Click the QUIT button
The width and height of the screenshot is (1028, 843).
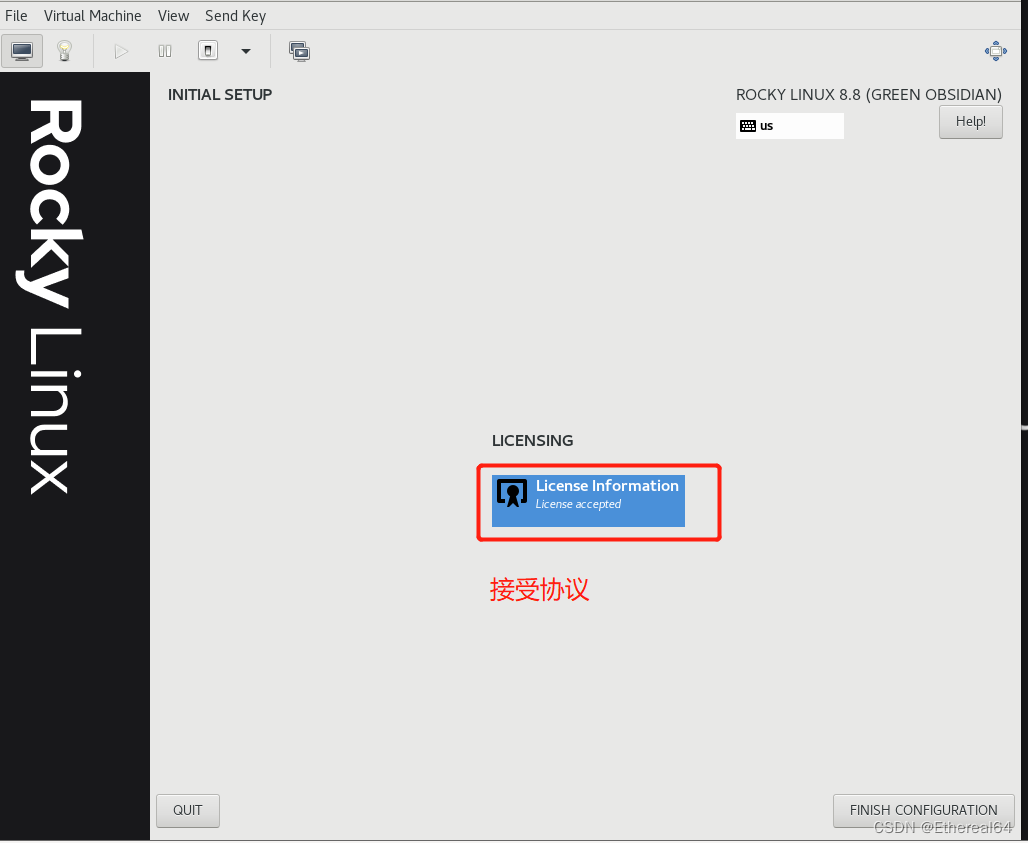pos(188,811)
